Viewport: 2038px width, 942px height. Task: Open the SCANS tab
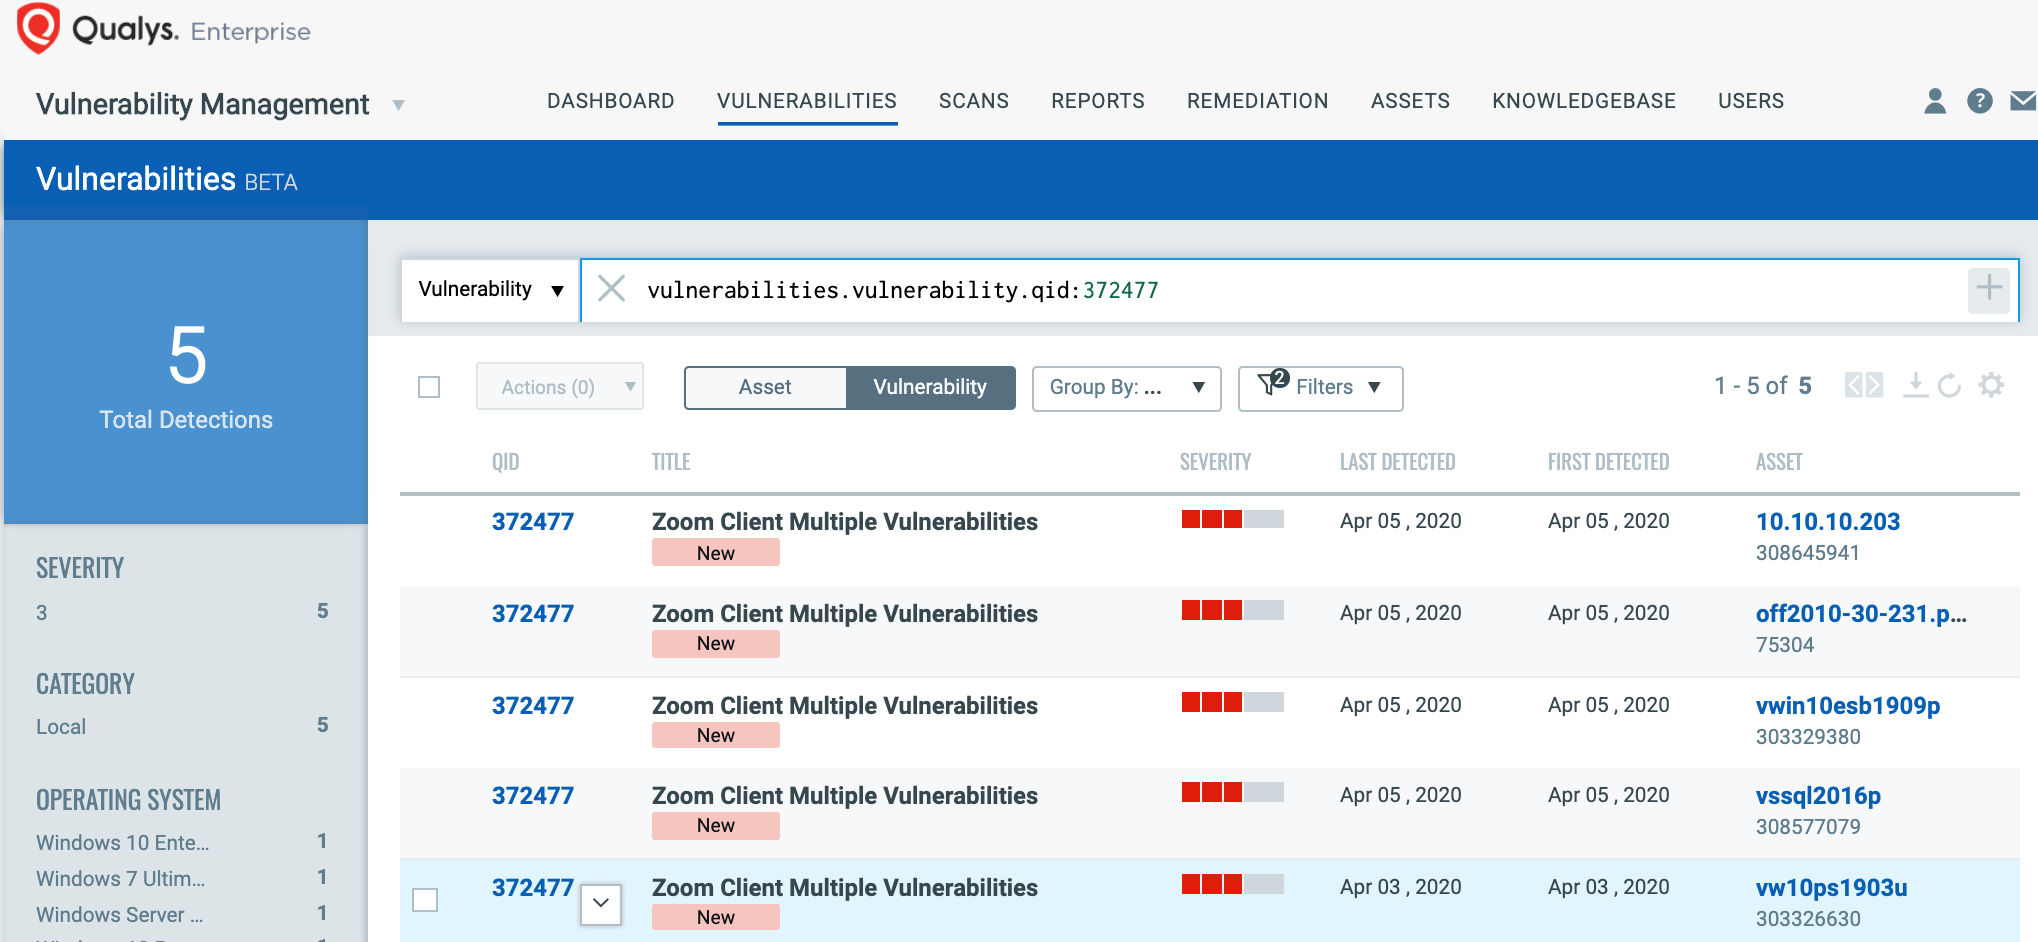[x=974, y=101]
